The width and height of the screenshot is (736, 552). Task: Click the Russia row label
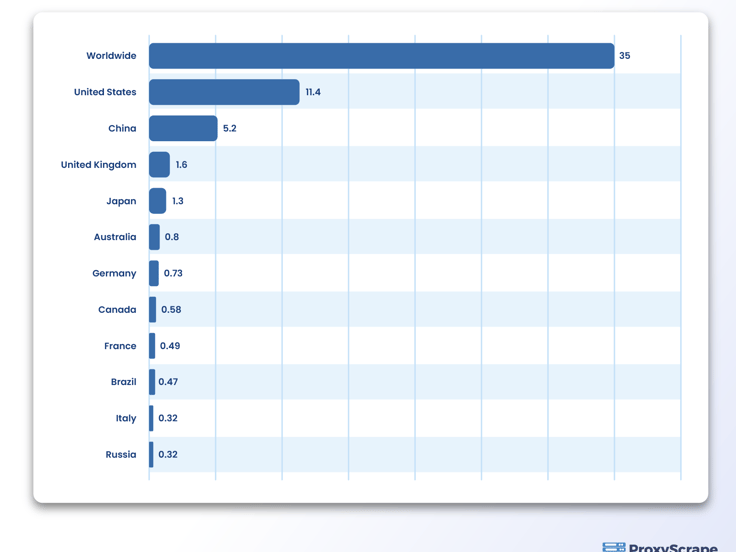coord(121,454)
